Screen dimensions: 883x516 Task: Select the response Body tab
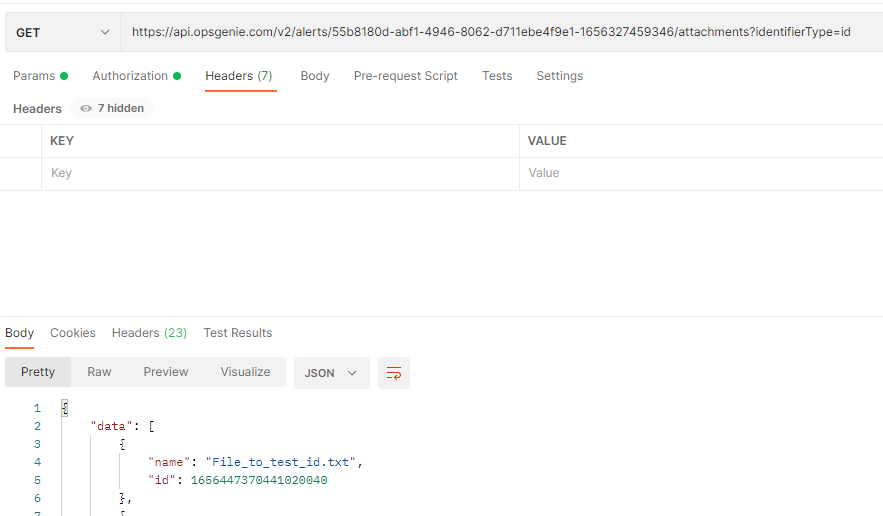pos(20,333)
